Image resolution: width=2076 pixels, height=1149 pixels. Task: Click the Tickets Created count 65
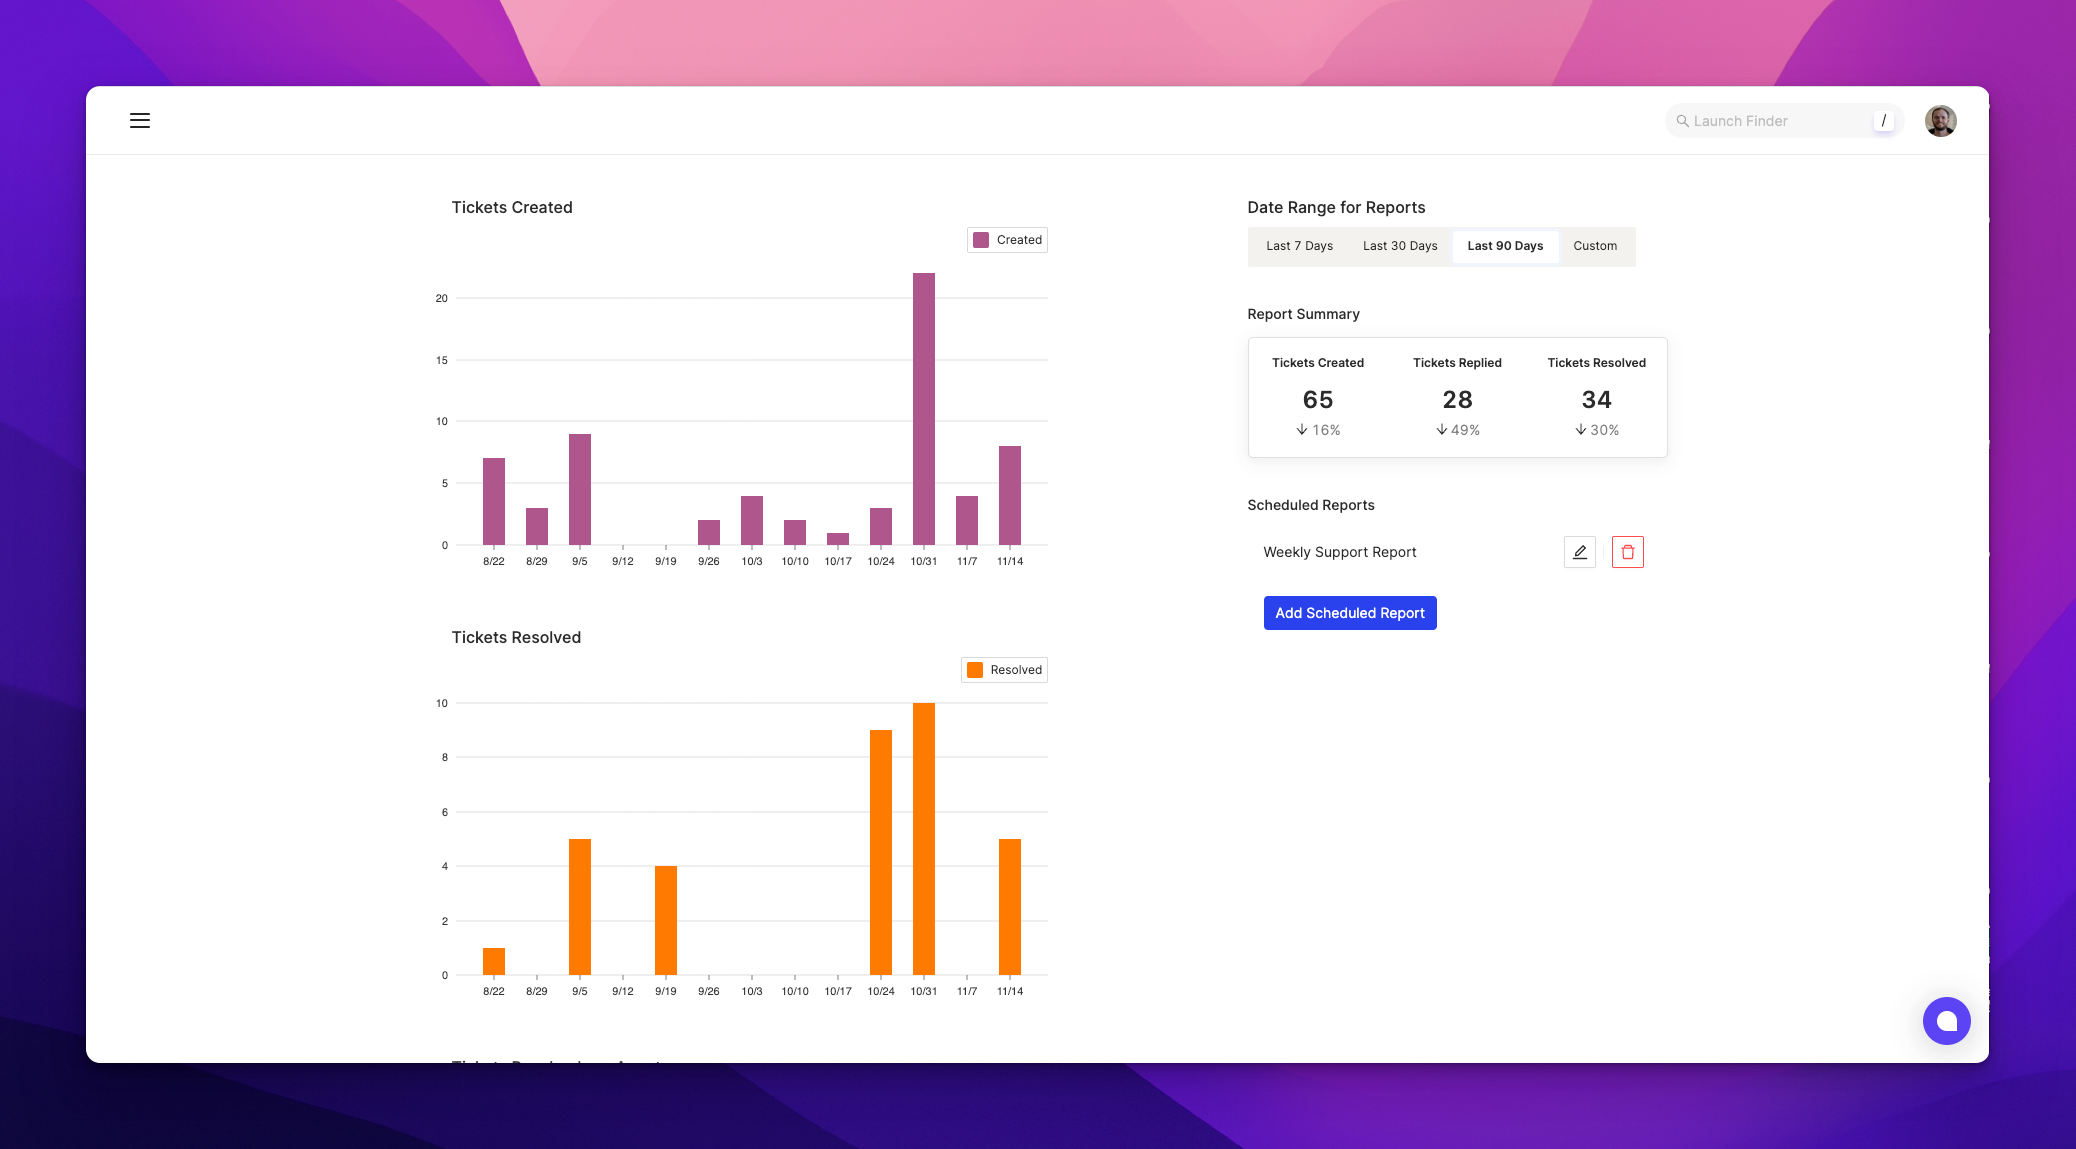(1317, 400)
